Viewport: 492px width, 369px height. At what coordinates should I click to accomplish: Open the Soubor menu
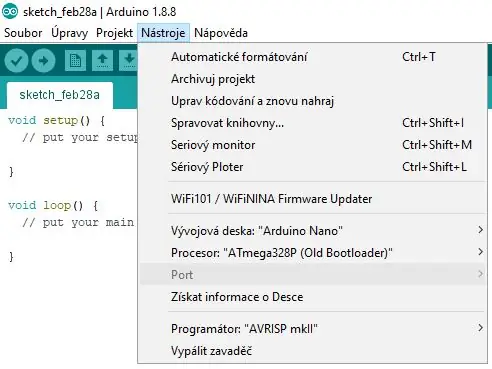[23, 33]
